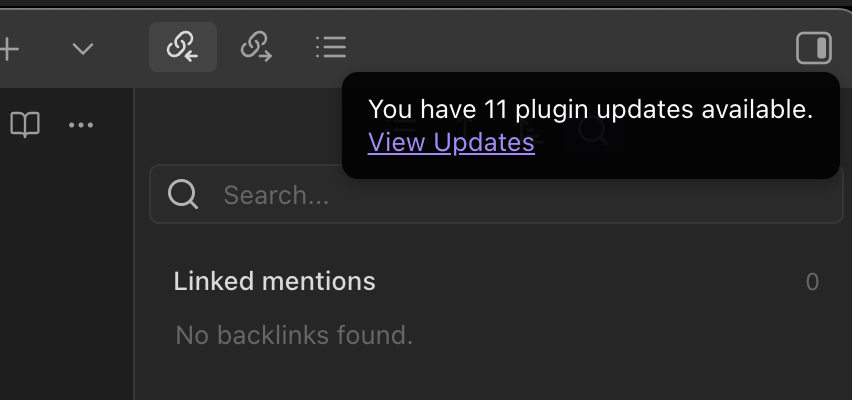Click dimmed search icon behind notification
Viewport: 852px width, 400px height.
click(594, 130)
